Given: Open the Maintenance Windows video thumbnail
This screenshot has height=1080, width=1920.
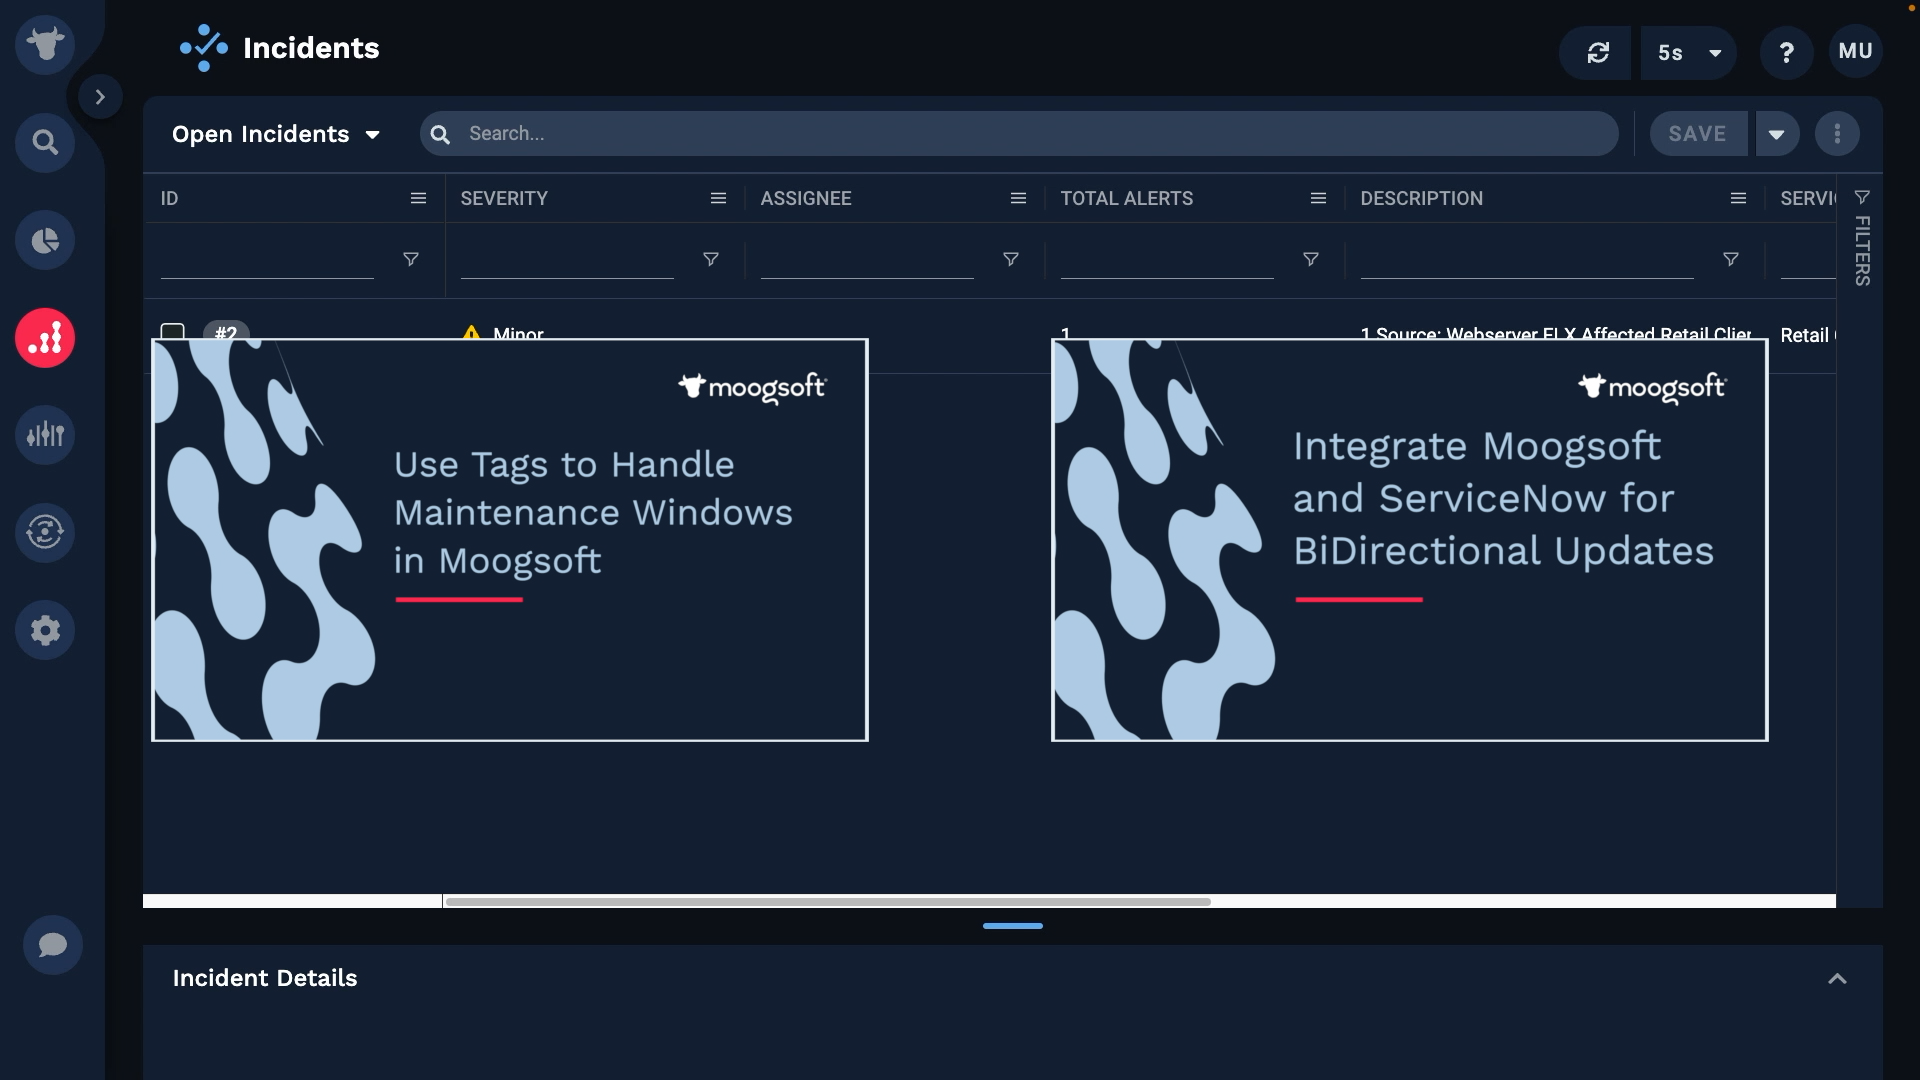Looking at the screenshot, I should tap(509, 540).
